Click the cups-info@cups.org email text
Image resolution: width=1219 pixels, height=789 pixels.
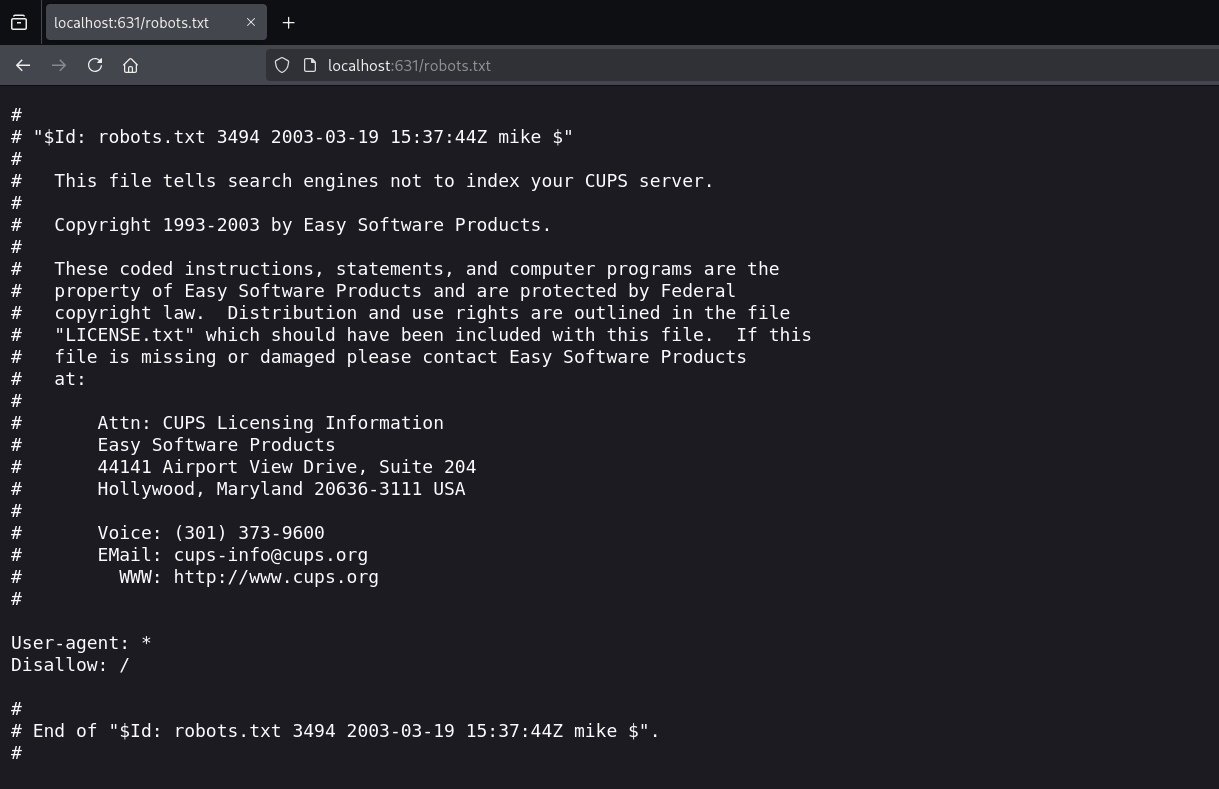[x=270, y=555]
